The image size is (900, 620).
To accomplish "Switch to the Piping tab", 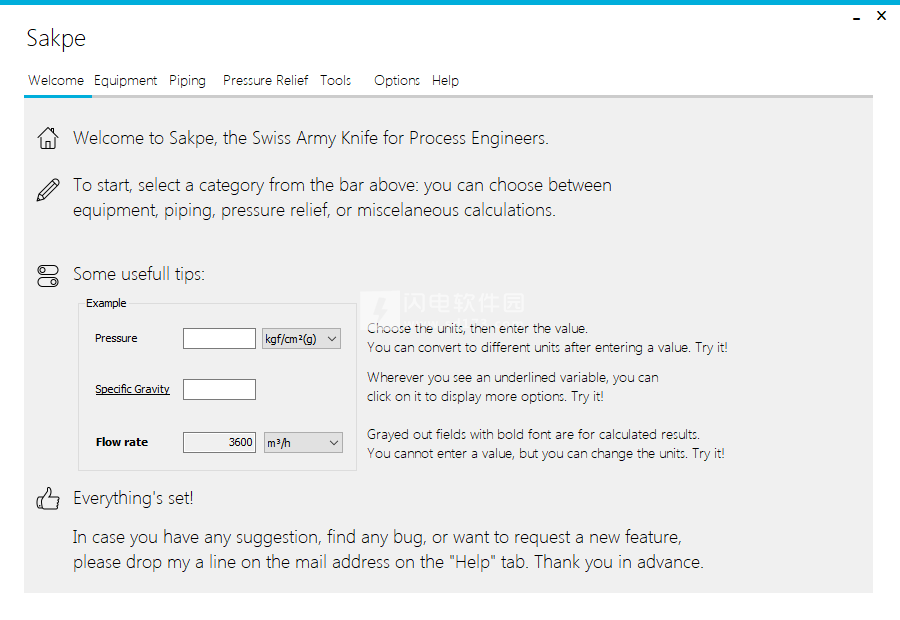I will (x=187, y=80).
